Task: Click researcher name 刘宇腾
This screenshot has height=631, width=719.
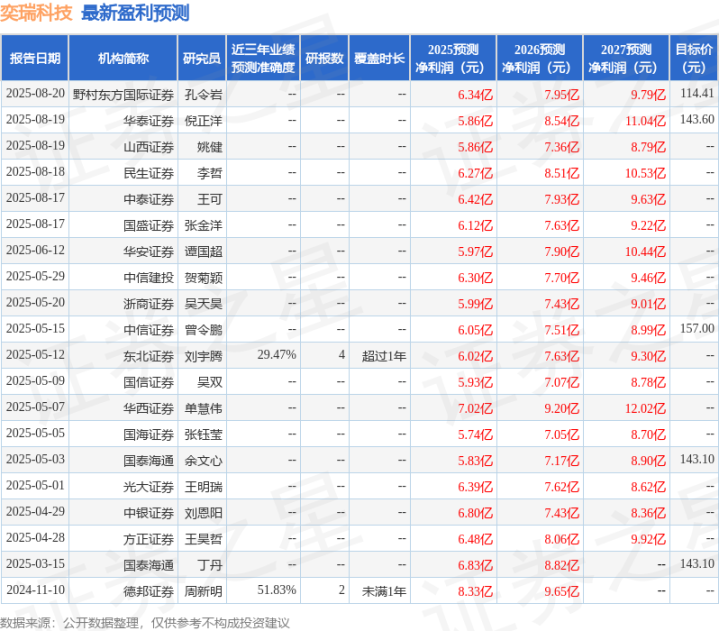Action: coord(203,356)
